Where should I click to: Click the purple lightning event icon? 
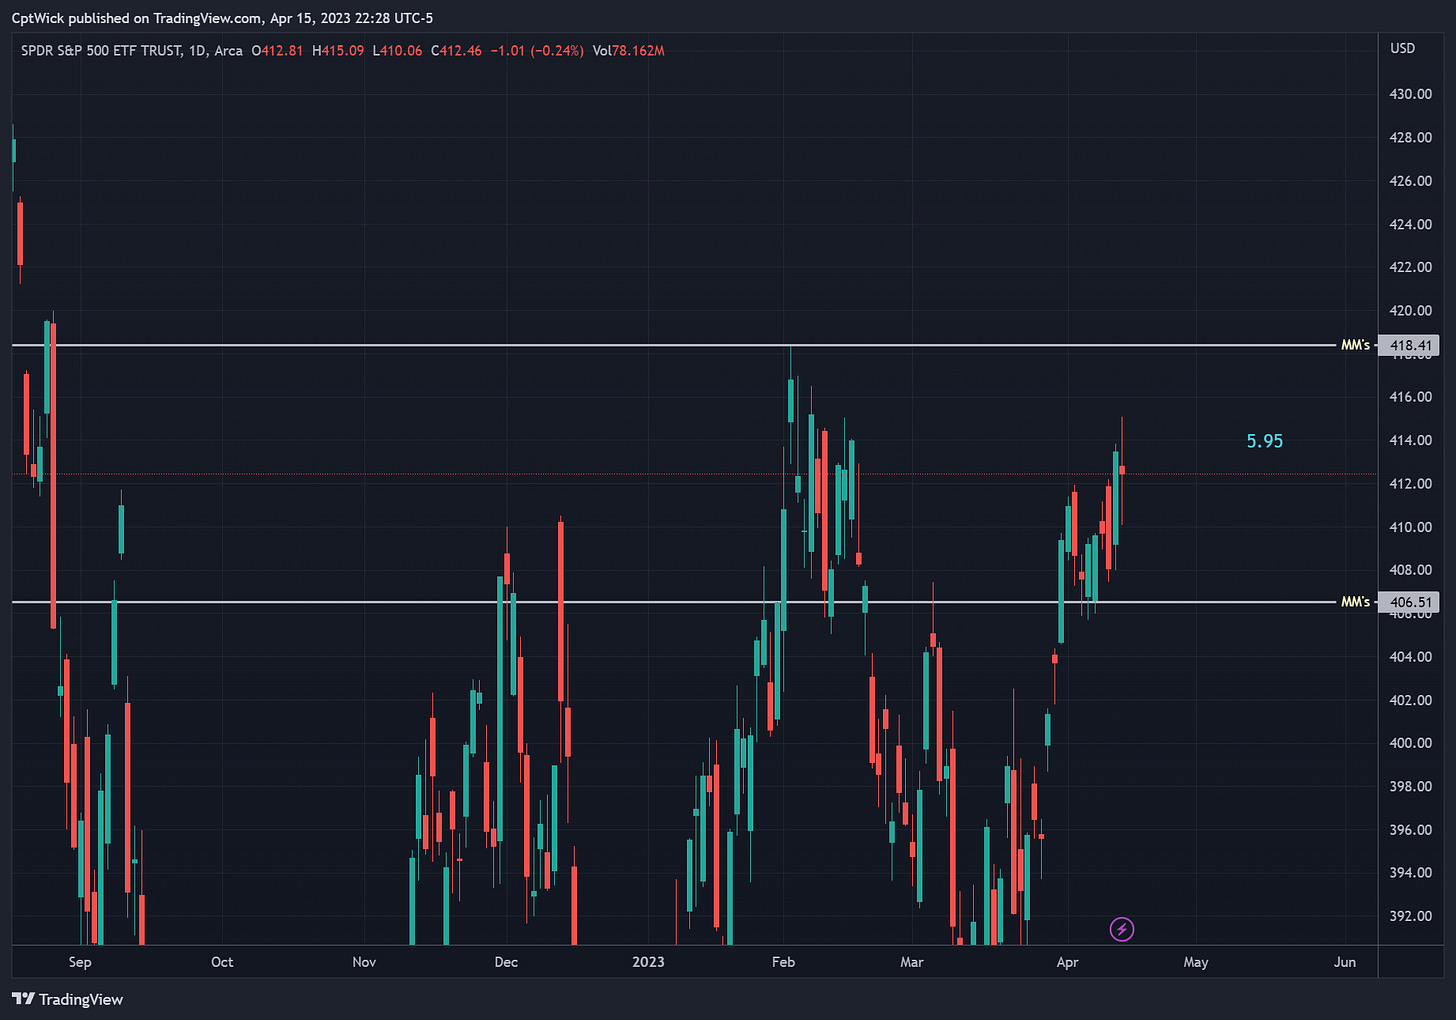coord(1122,929)
